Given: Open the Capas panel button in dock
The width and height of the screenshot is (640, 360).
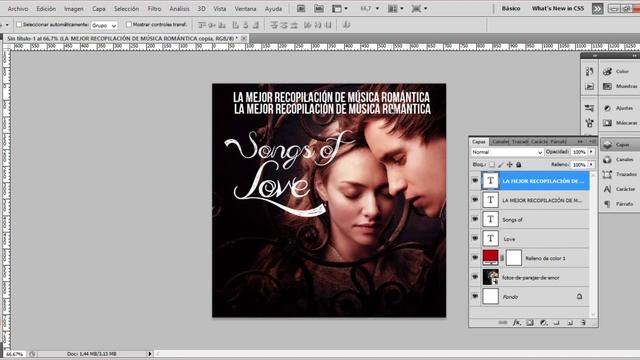Looking at the screenshot, I should [x=619, y=144].
